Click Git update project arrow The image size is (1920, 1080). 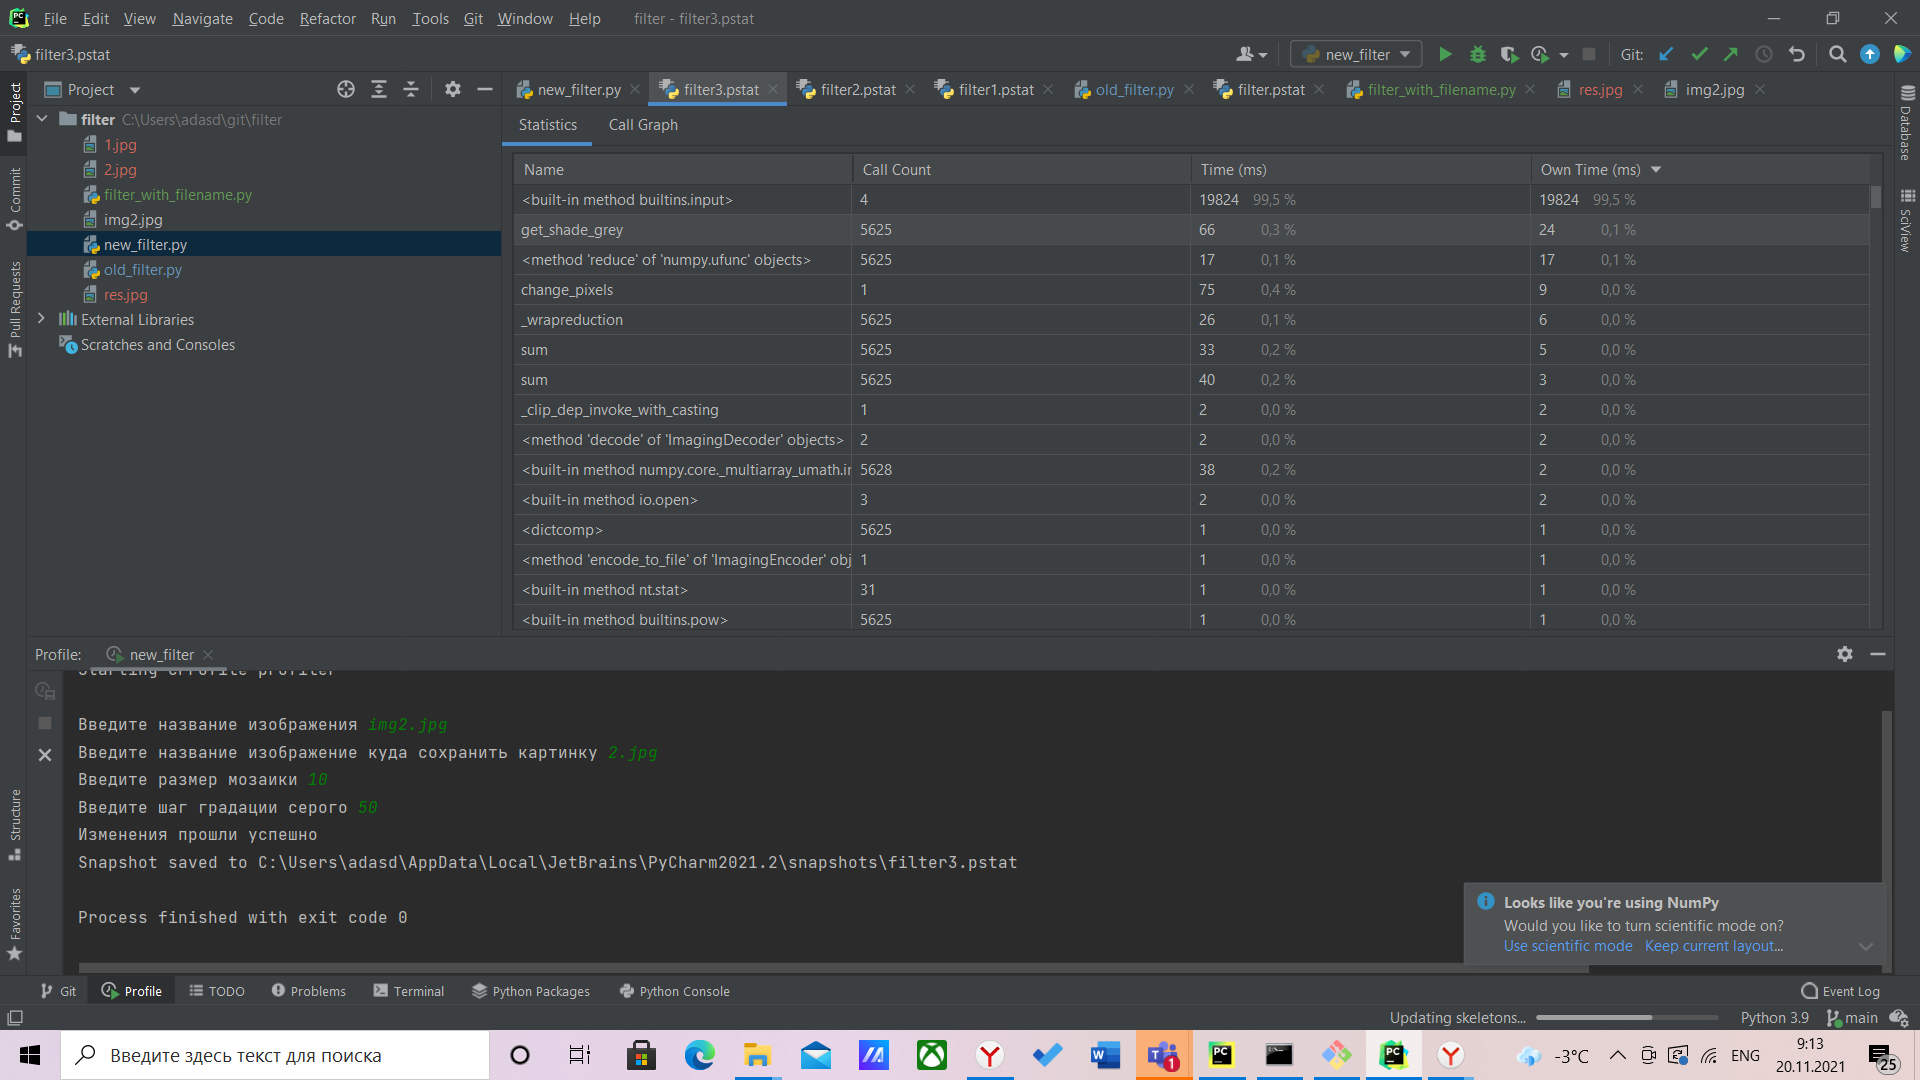pyautogui.click(x=1666, y=55)
